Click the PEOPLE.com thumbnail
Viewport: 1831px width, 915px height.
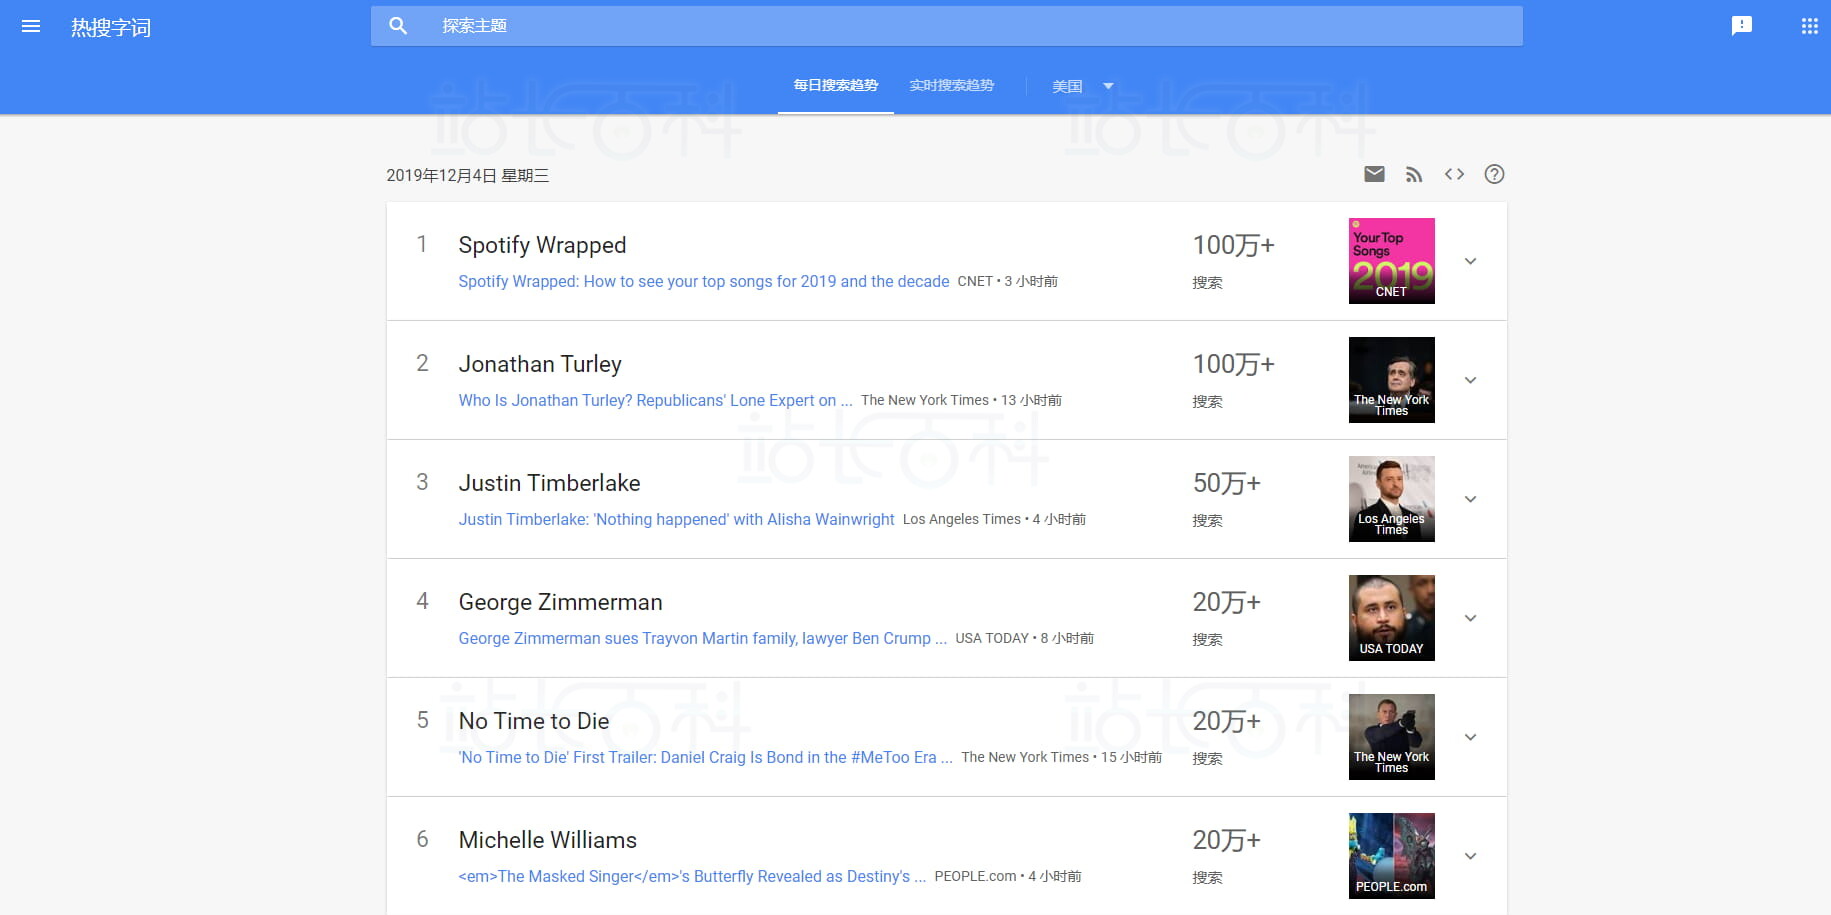1391,856
